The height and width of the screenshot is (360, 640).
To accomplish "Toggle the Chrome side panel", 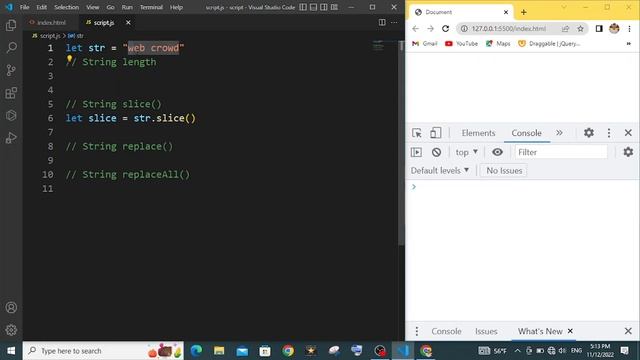I will [599, 29].
